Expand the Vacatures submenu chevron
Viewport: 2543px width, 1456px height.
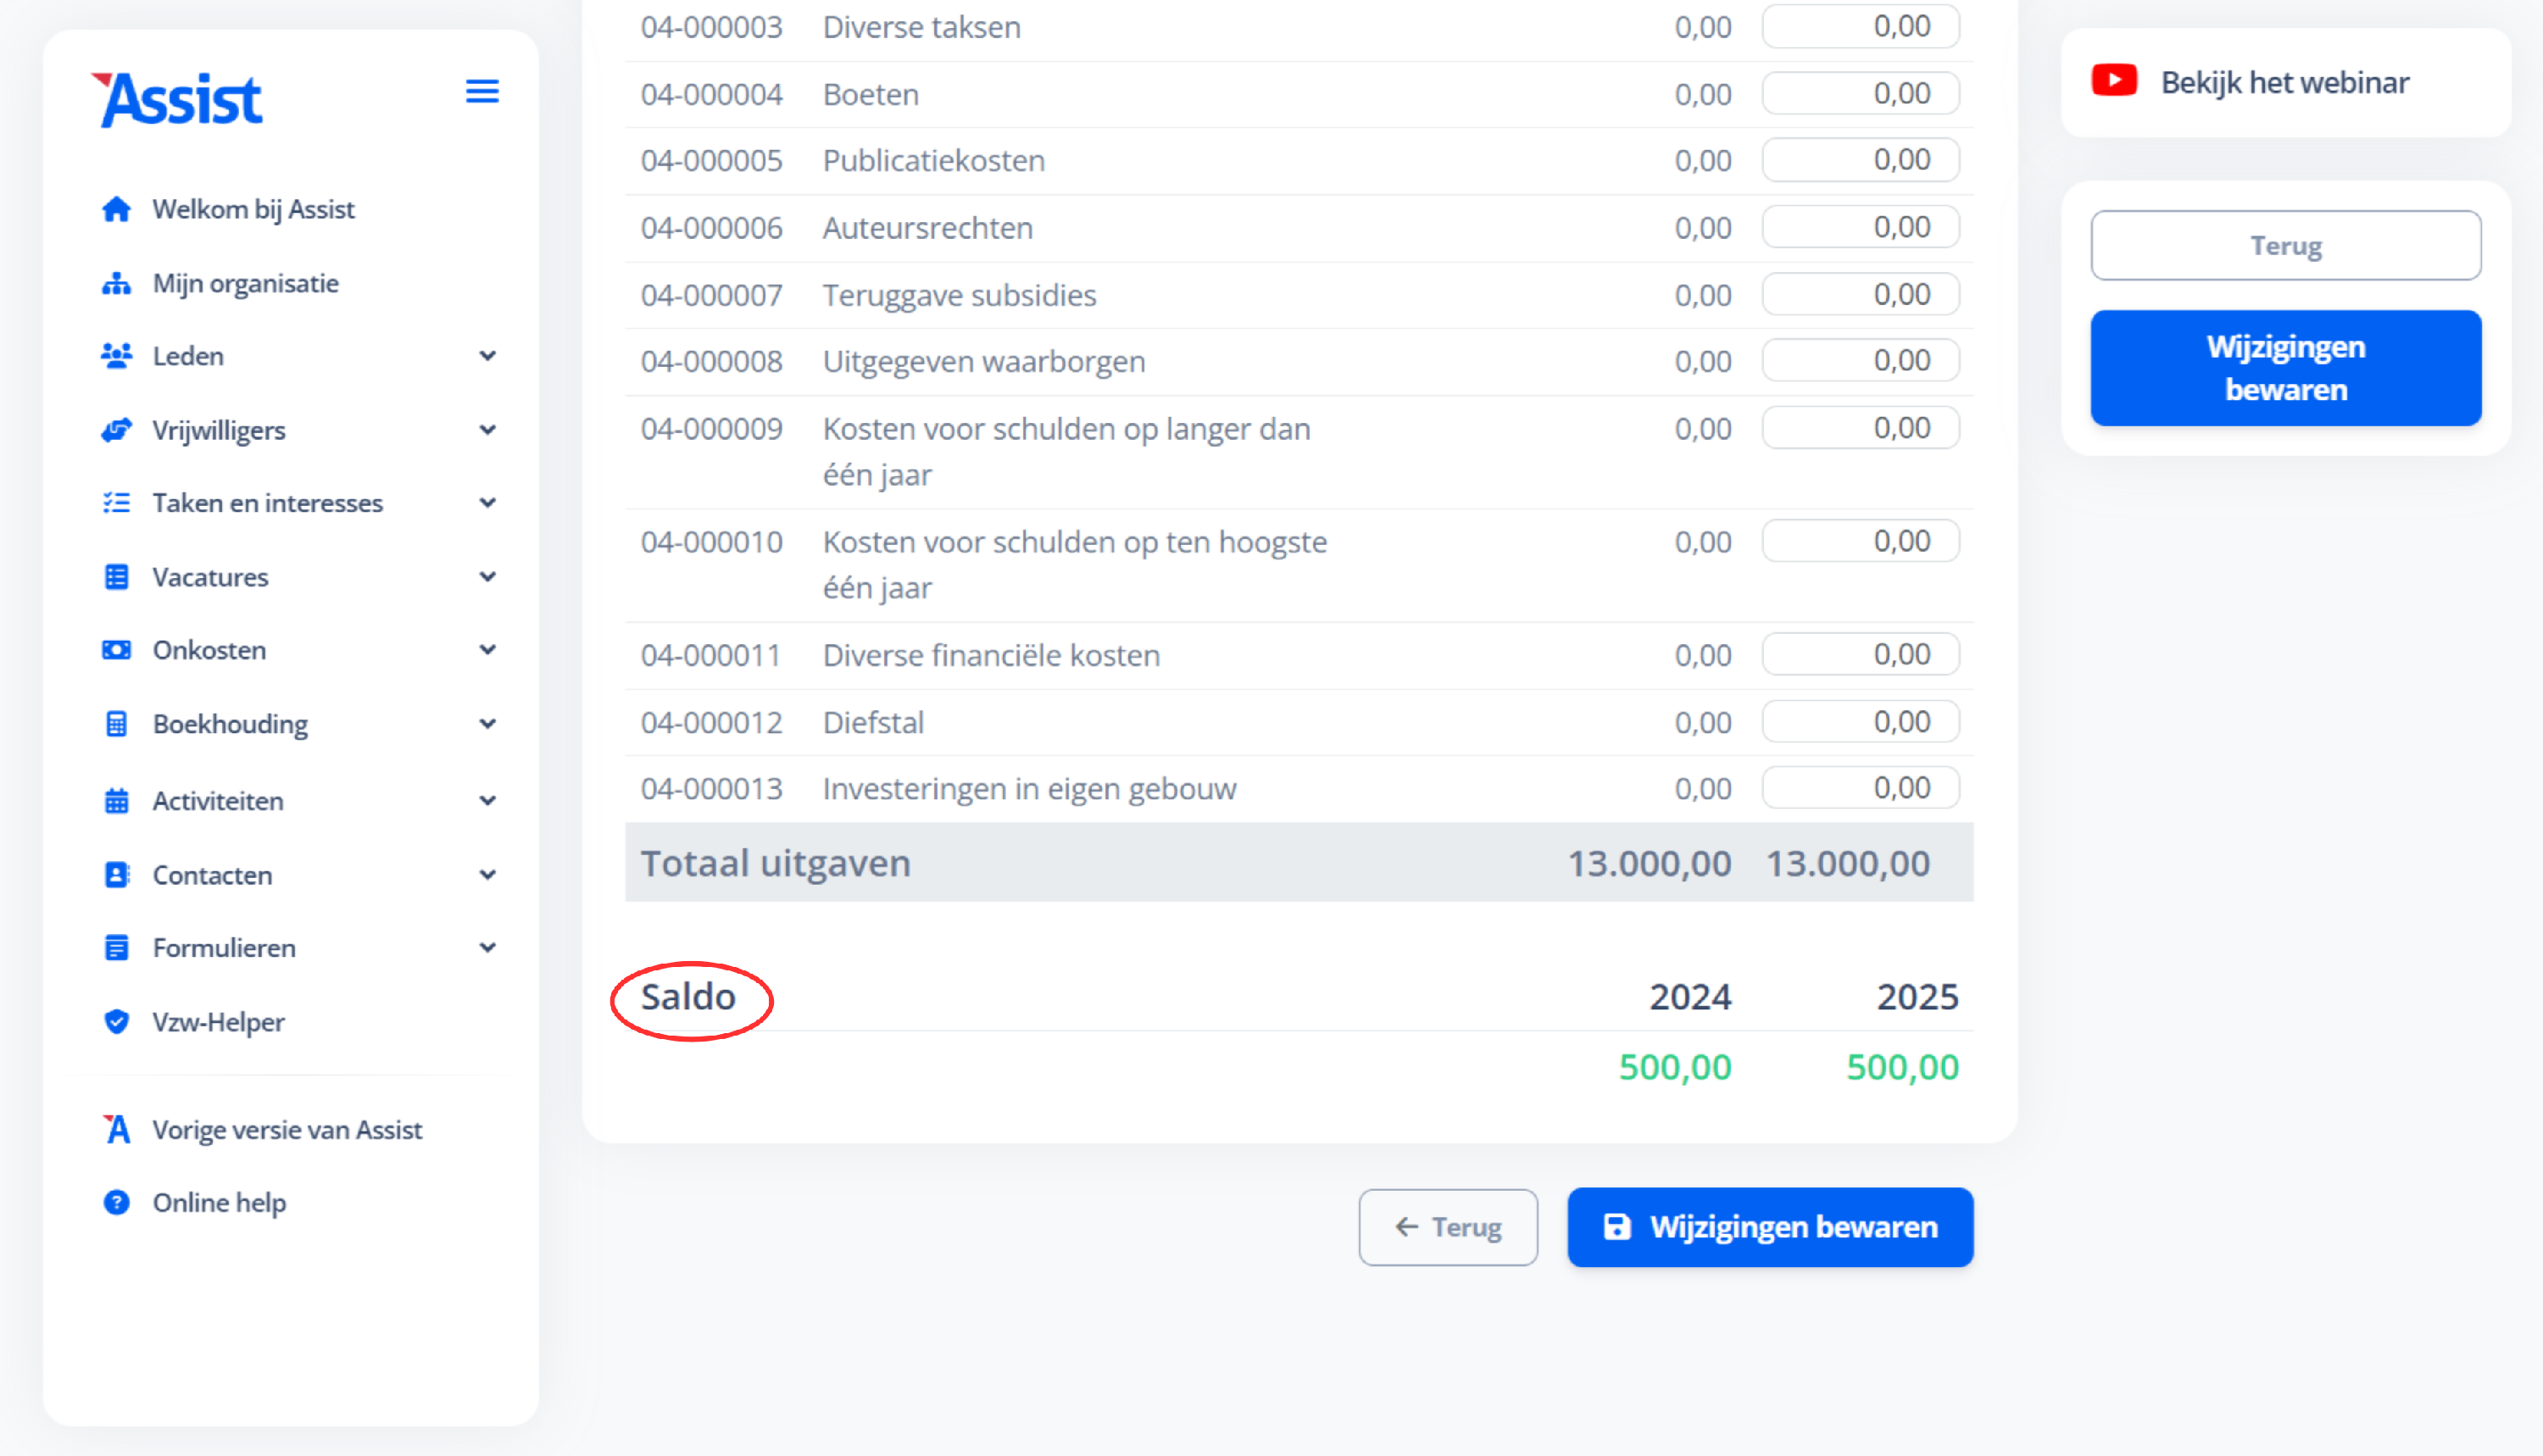[x=487, y=577]
